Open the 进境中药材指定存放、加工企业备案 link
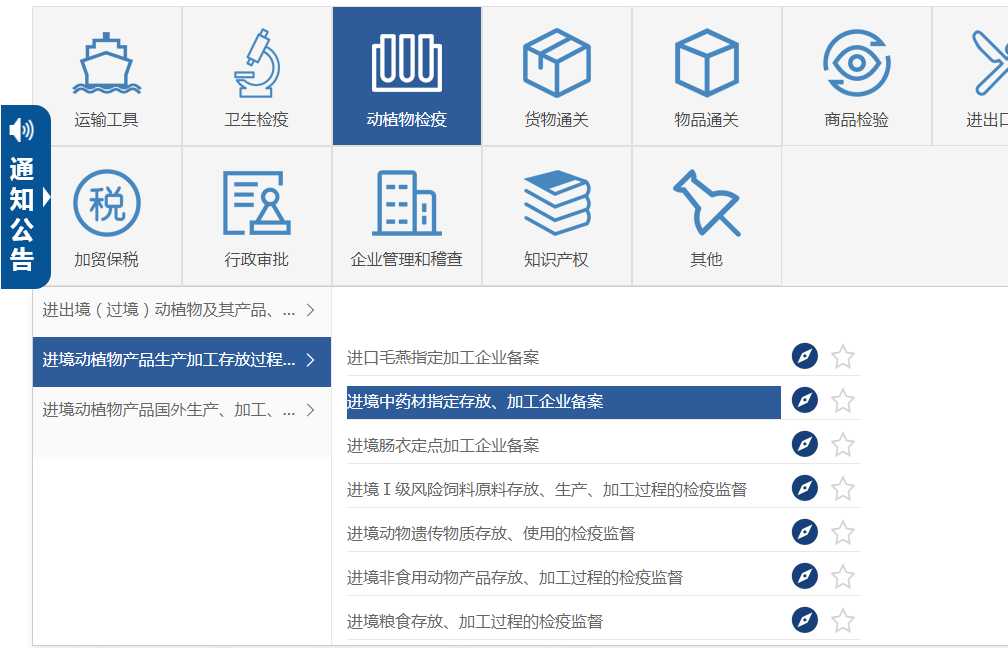This screenshot has height=648, width=1008. 475,402
